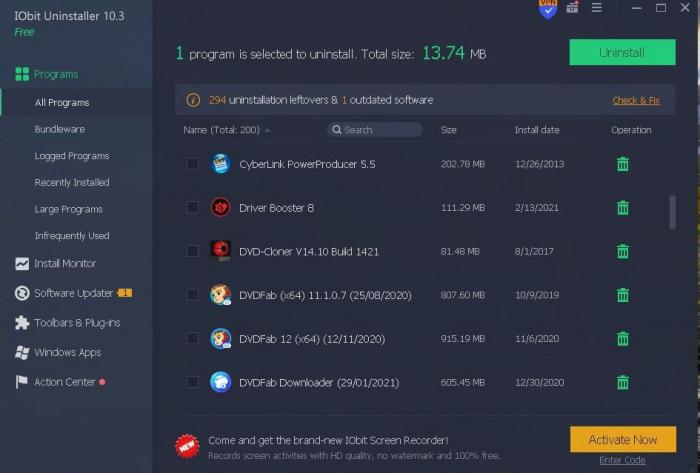Screen dimensions: 700x473
Task: Open Action Center
Action: (x=55, y=382)
